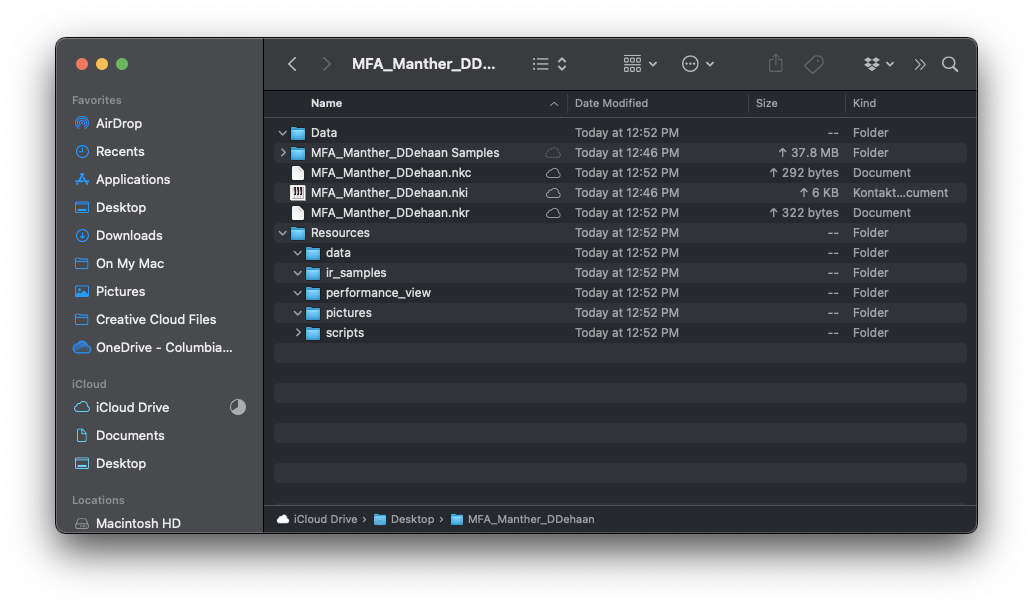This screenshot has width=1033, height=607.
Task: Switch view using list view selector
Action: coord(549,64)
